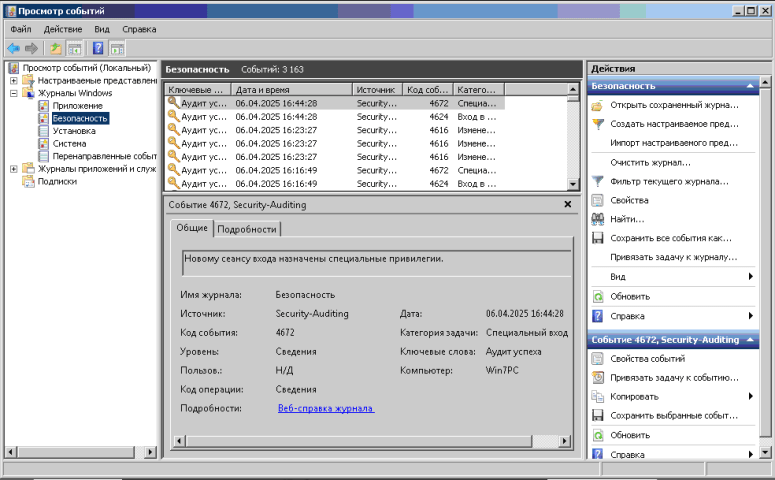Sort by the Источник column header
Viewport: 775px width, 480px height.
tap(378, 89)
